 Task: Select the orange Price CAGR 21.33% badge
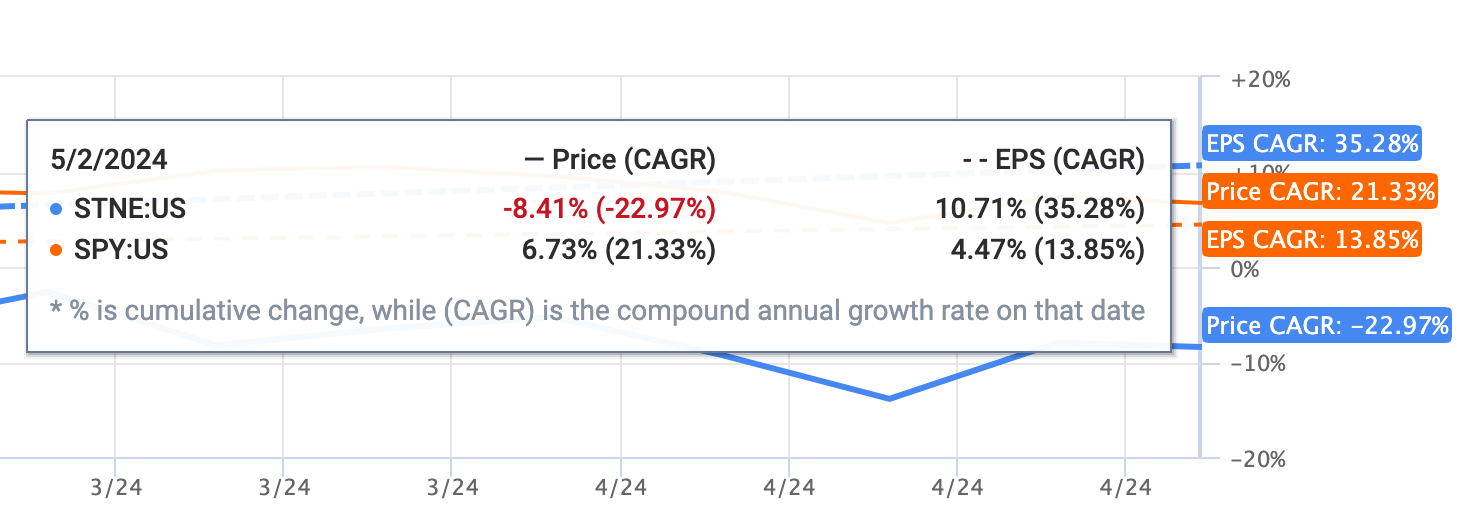1320,191
